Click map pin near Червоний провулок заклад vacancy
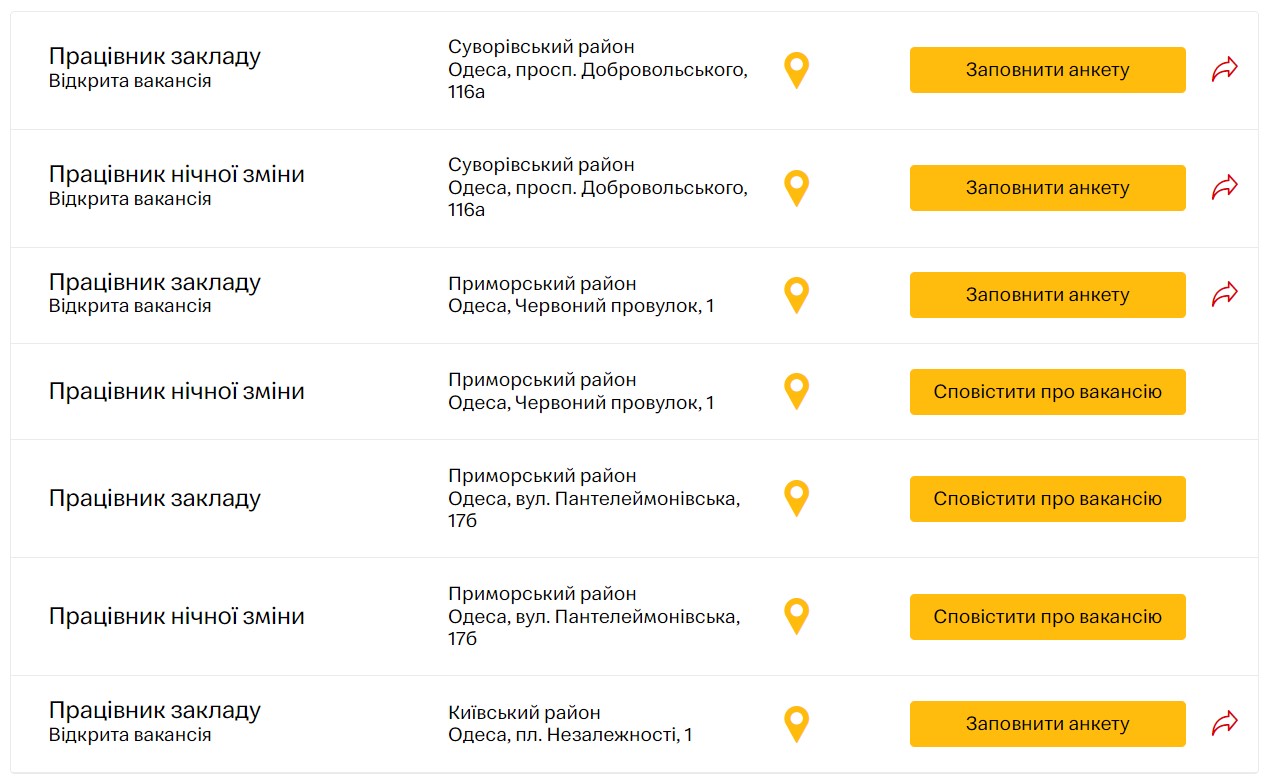 (796, 294)
